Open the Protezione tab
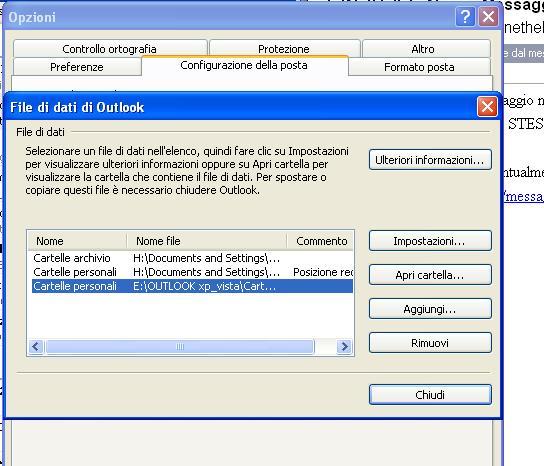Image resolution: width=544 pixels, height=466 pixels. pos(284,49)
